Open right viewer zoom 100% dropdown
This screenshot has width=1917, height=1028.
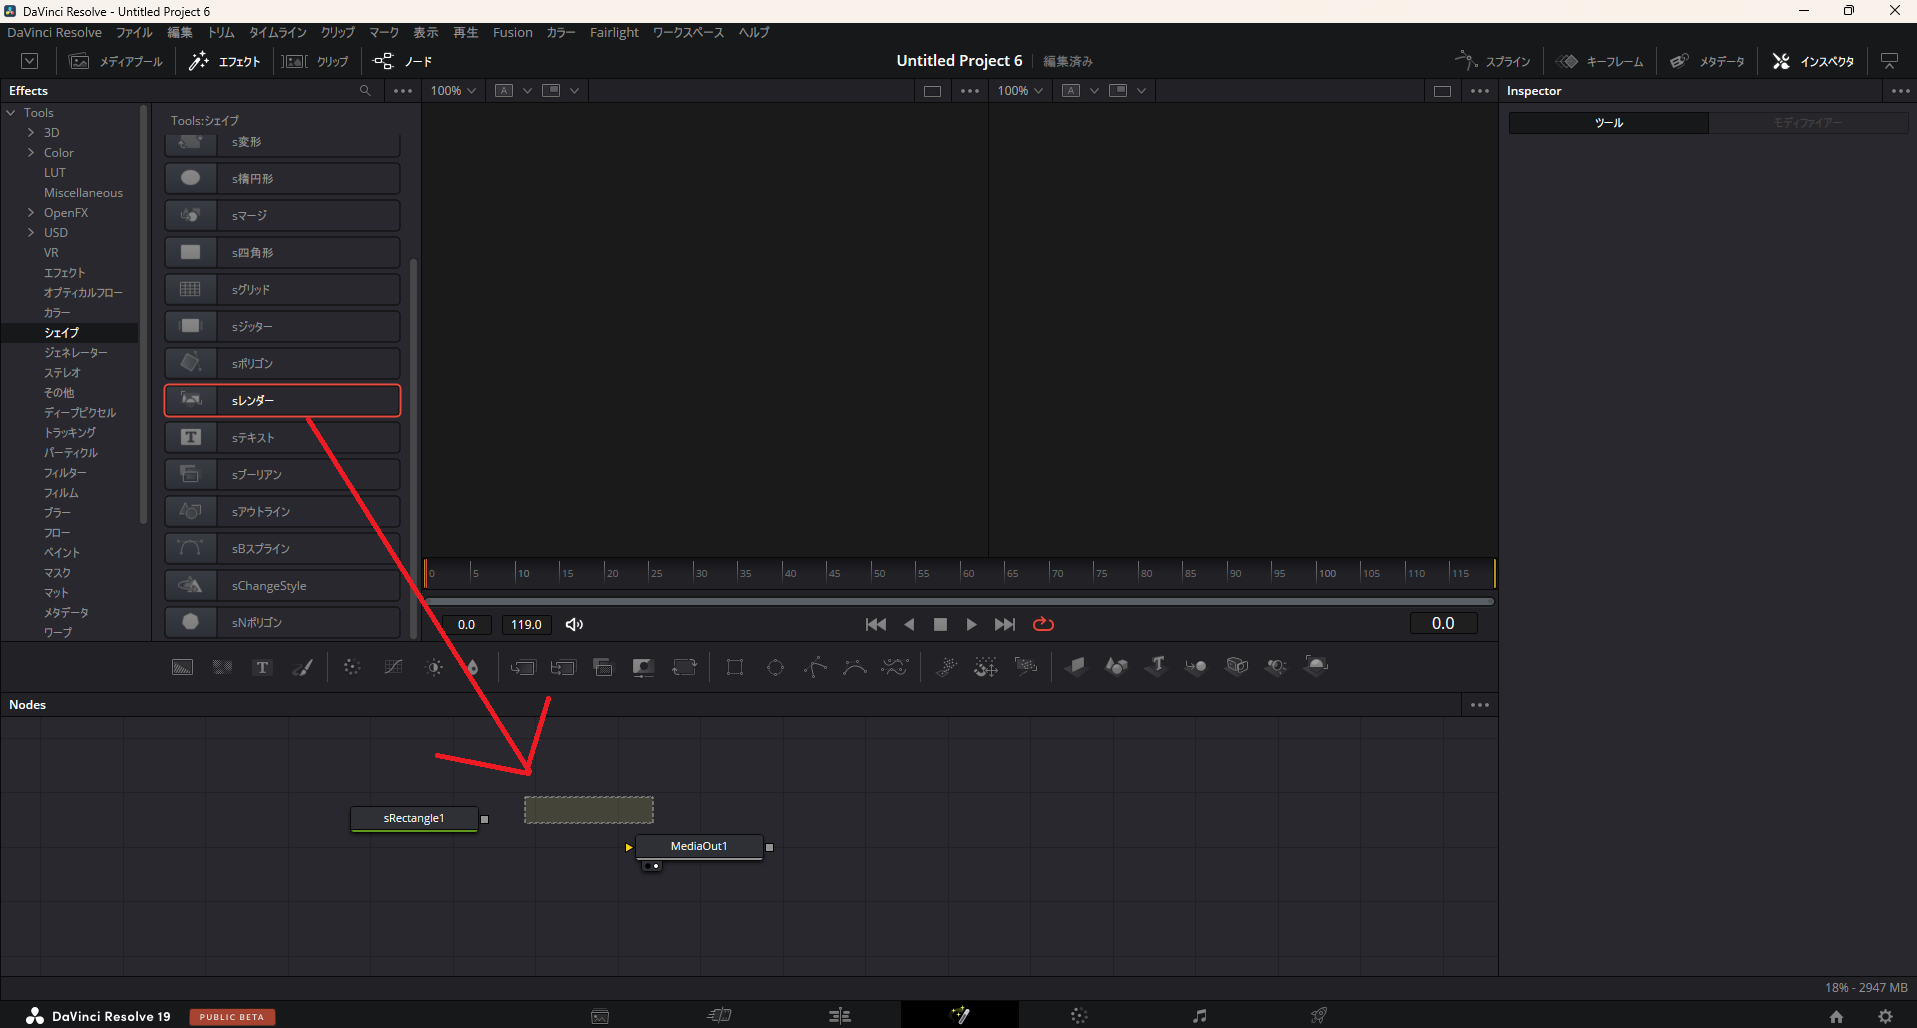pyautogui.click(x=1020, y=91)
